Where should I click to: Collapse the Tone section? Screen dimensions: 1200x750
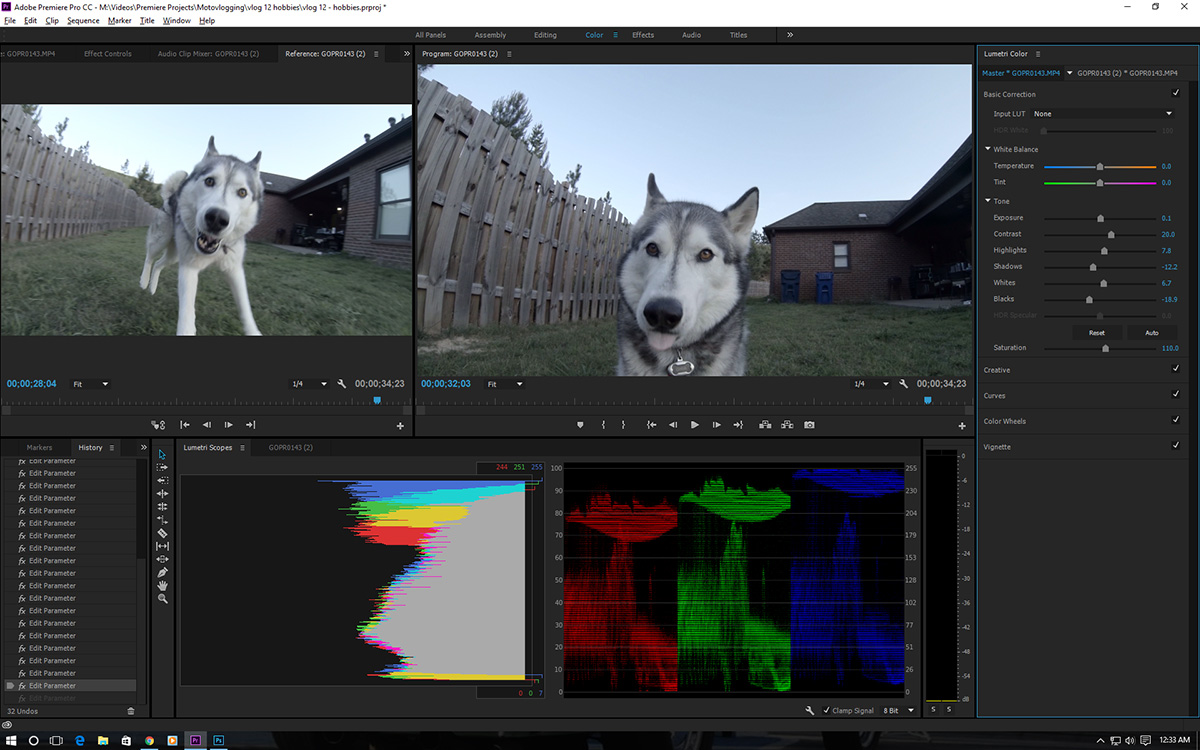[988, 201]
